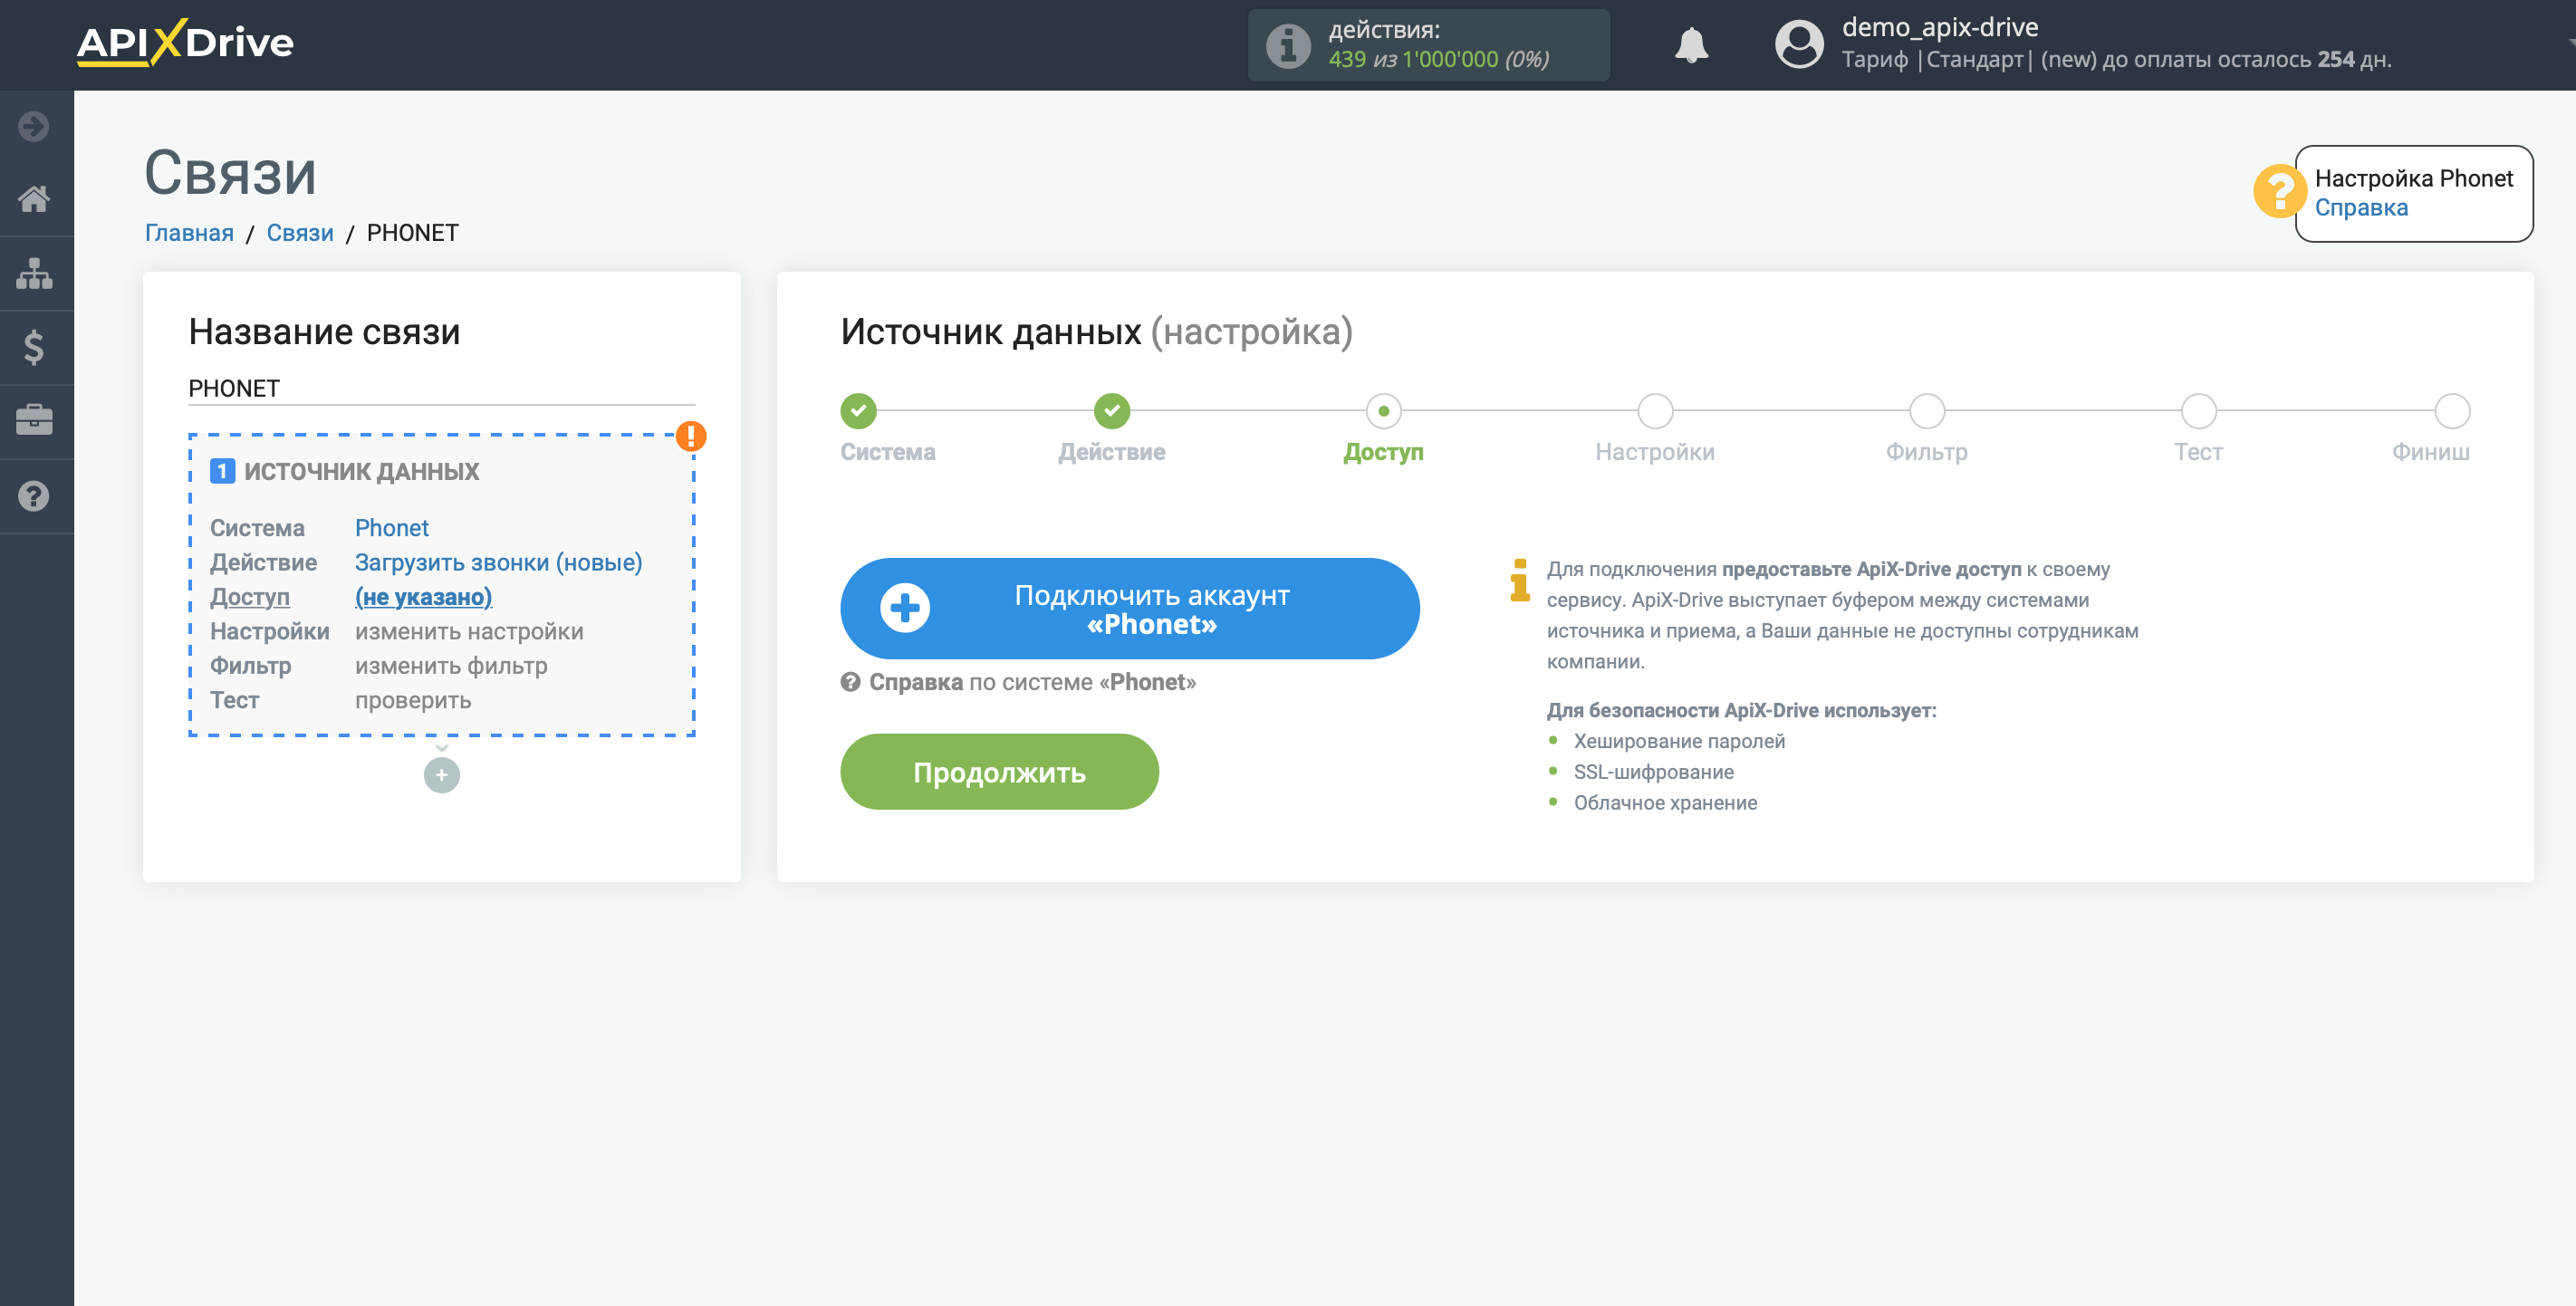Click yellow info icon beside description
Image resolution: width=2576 pixels, height=1306 pixels.
click(1519, 580)
